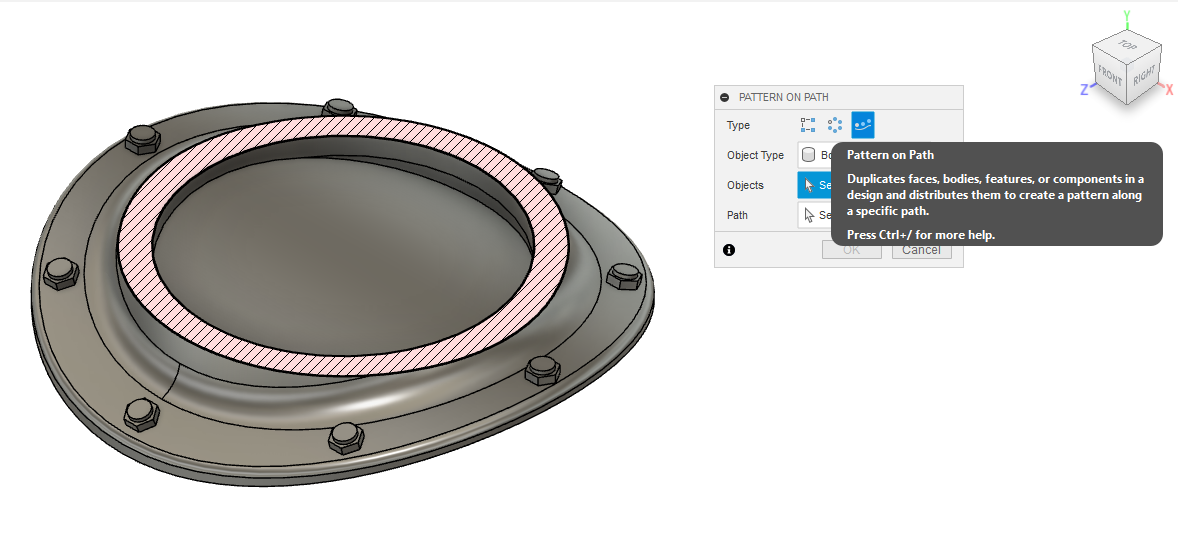Viewport: 1178px width, 547px height.
Task: Select the Circular Pattern type icon
Action: 835,125
